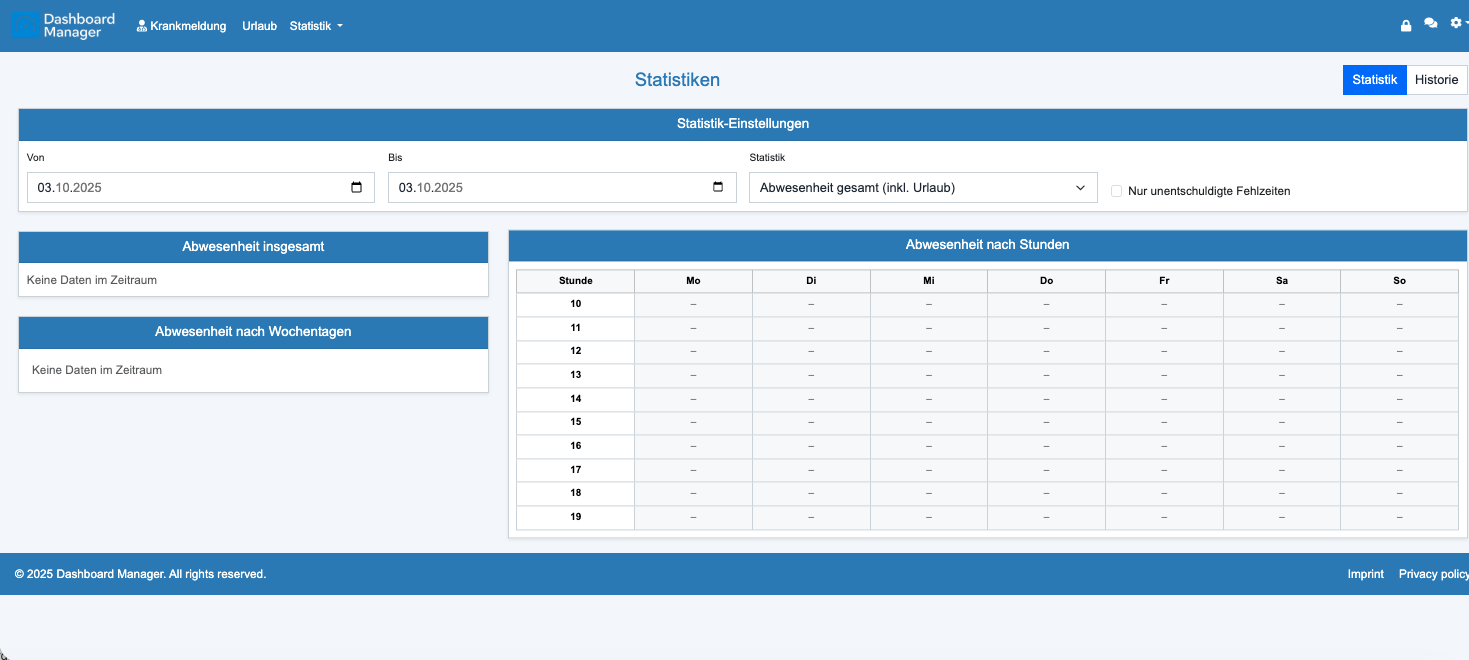Open the Privacy policy link
The height and width of the screenshot is (660, 1469).
(1433, 573)
